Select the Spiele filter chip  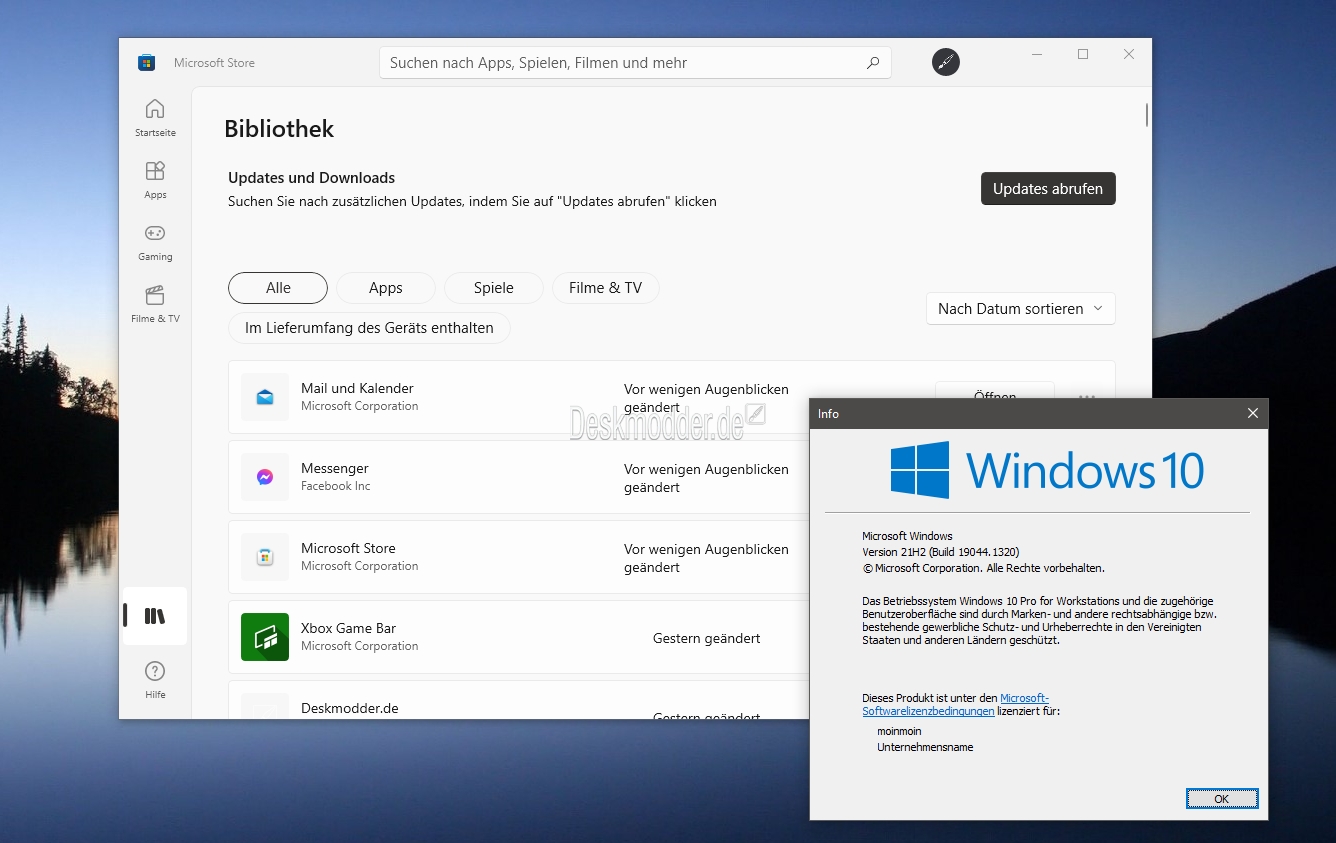point(494,288)
